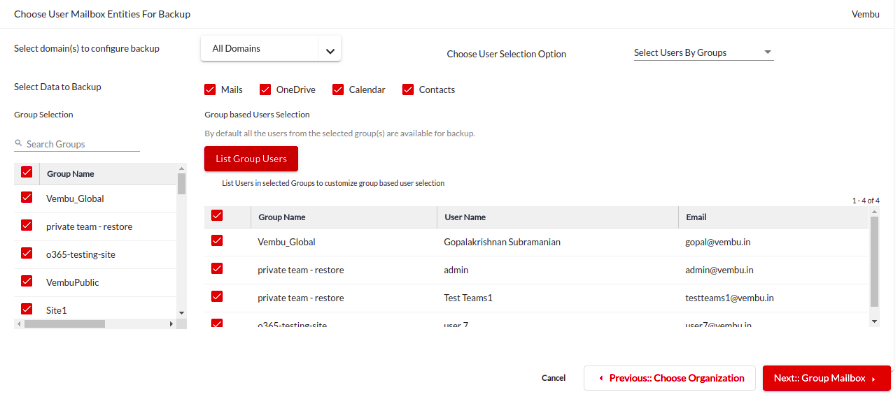Click the users table scroll-up arrow
The width and height of the screenshot is (896, 398).
coord(874,212)
